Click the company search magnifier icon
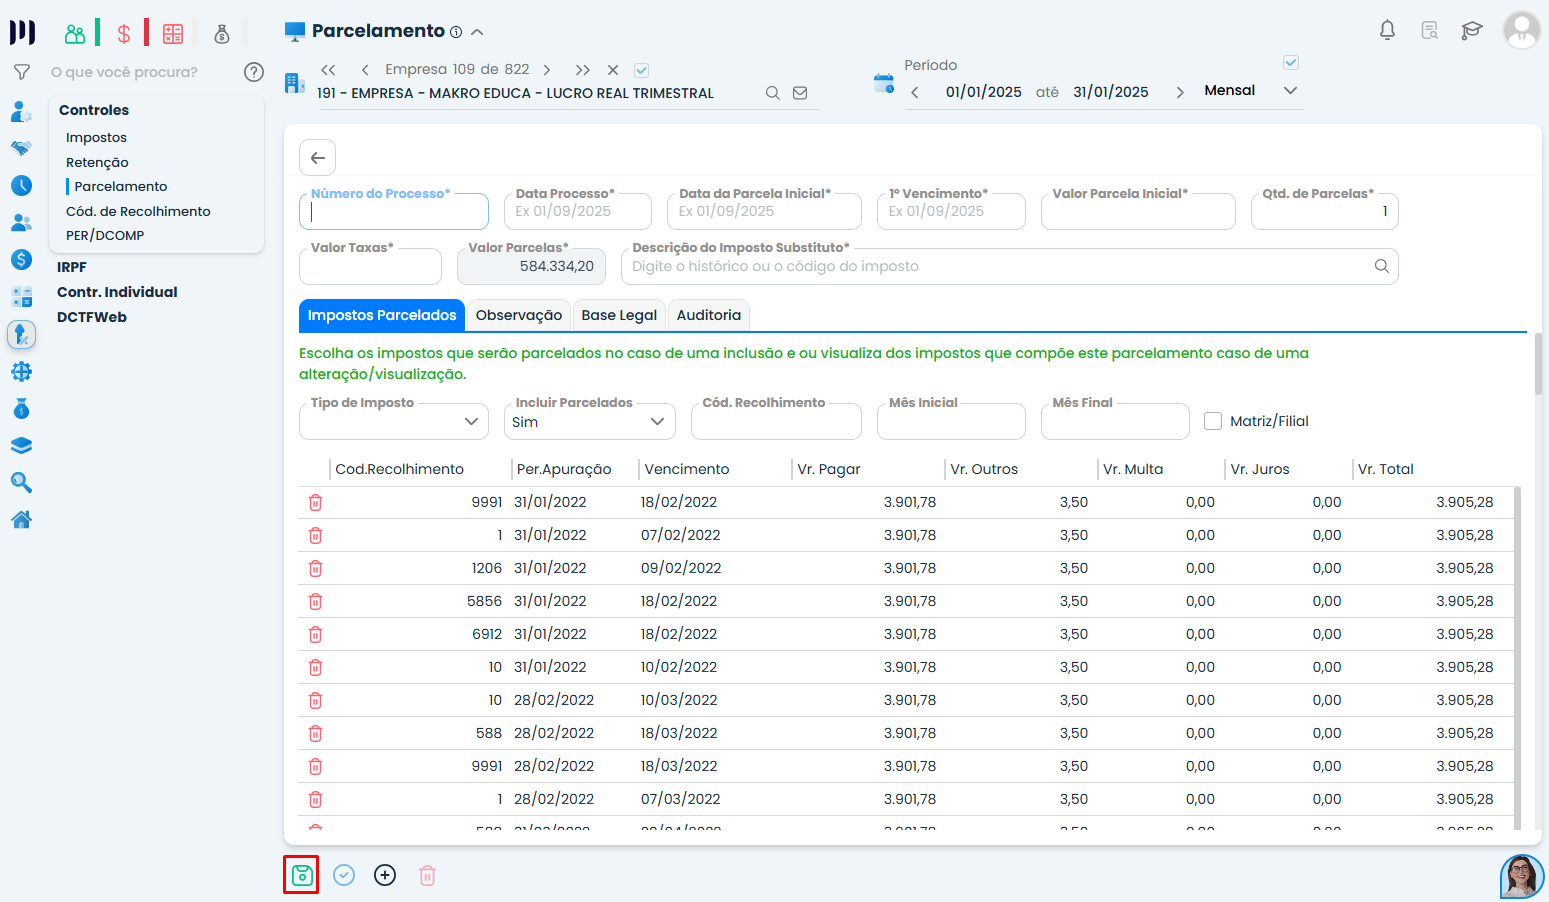This screenshot has width=1549, height=902. pyautogui.click(x=772, y=93)
